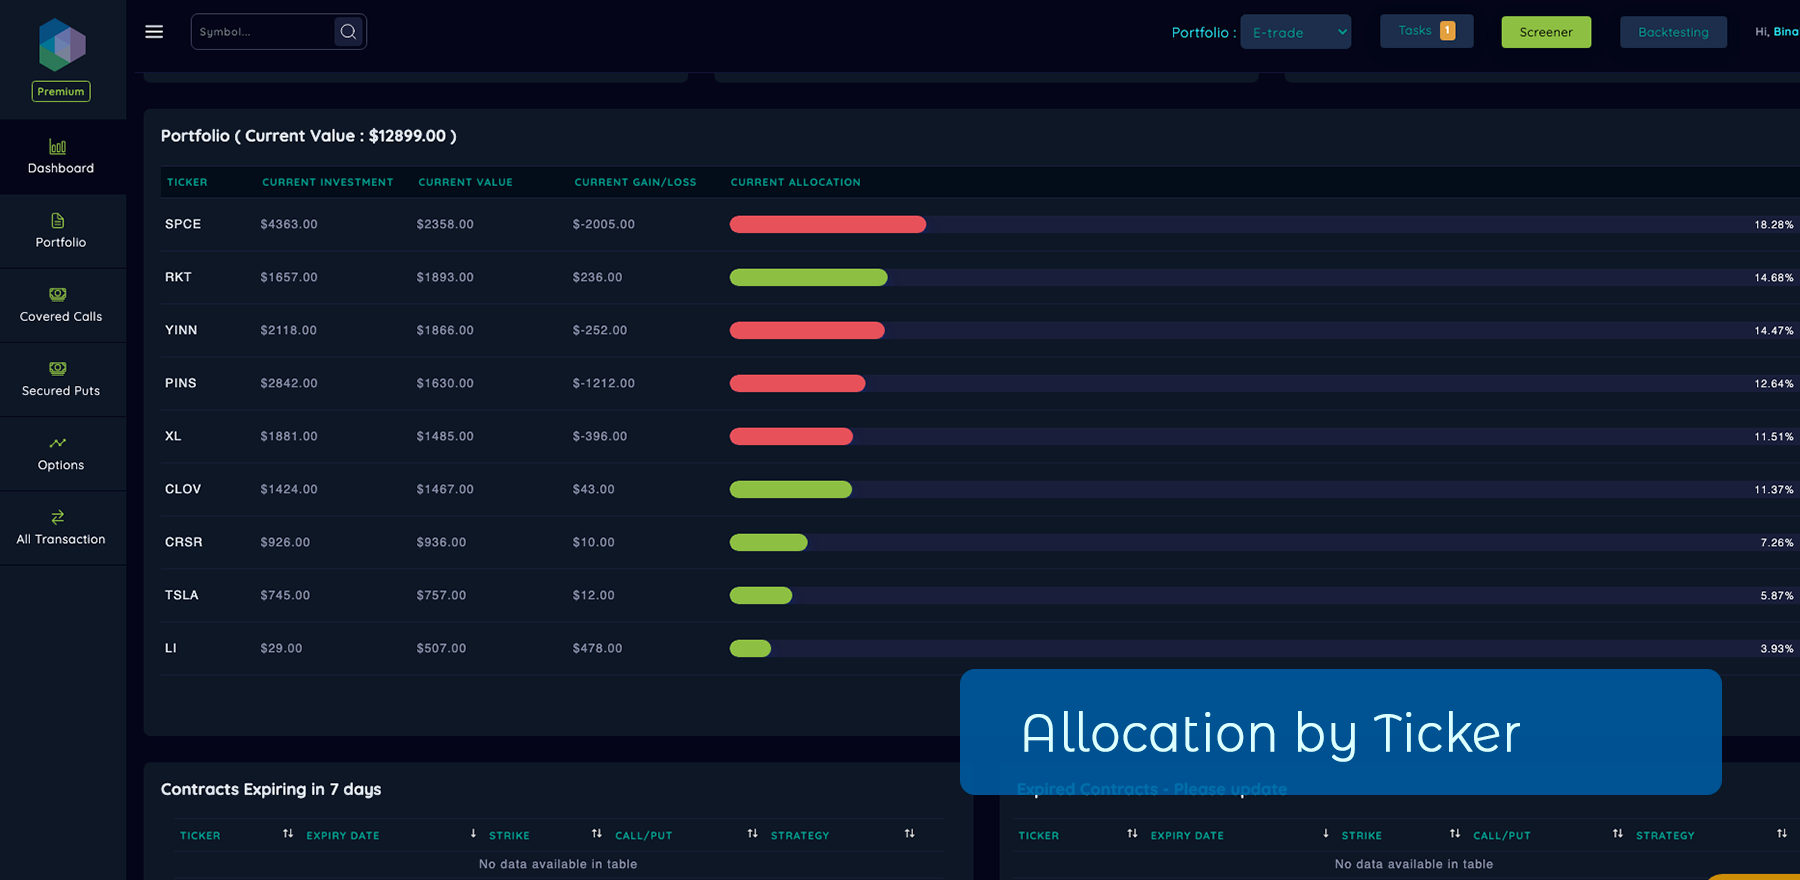Open the Portfolio sidebar icon
The image size is (1800, 880).
(58, 221)
